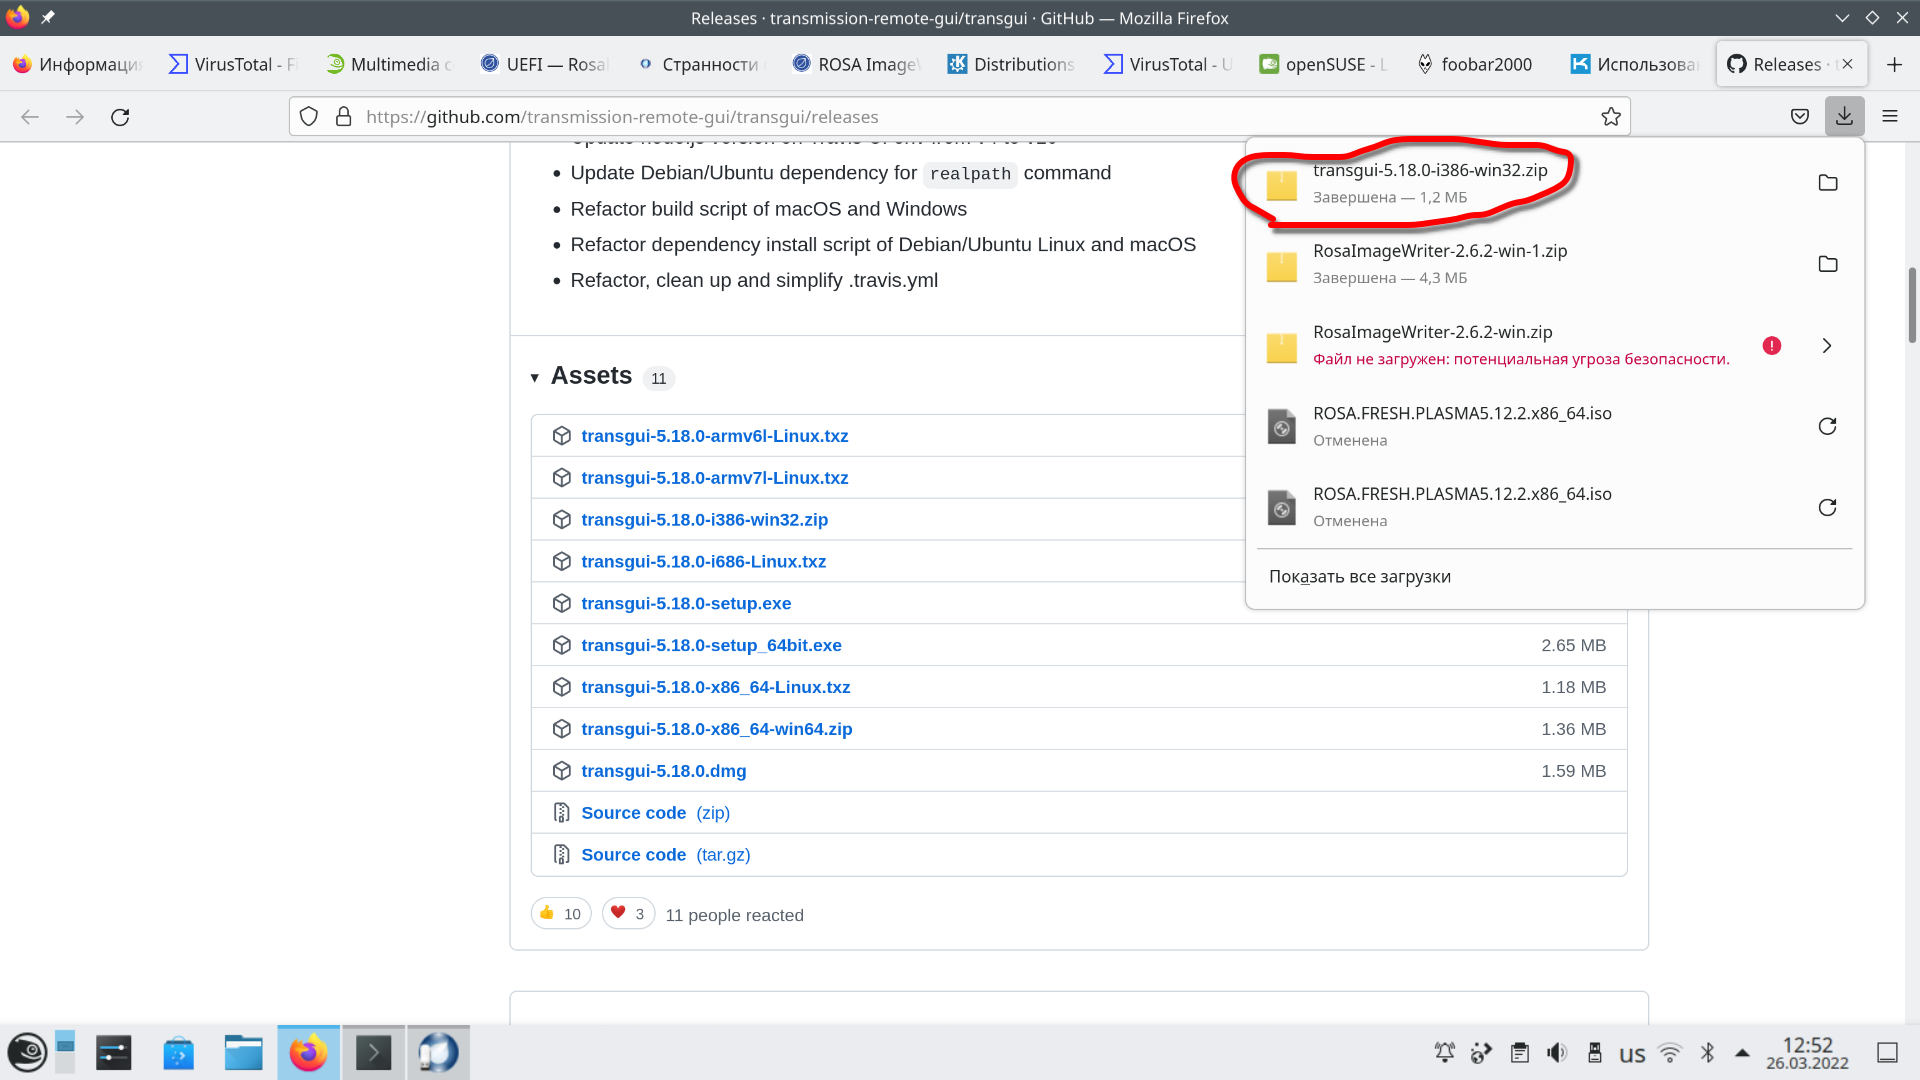Click Показать все загрузки link
The image size is (1920, 1080).
point(1359,576)
